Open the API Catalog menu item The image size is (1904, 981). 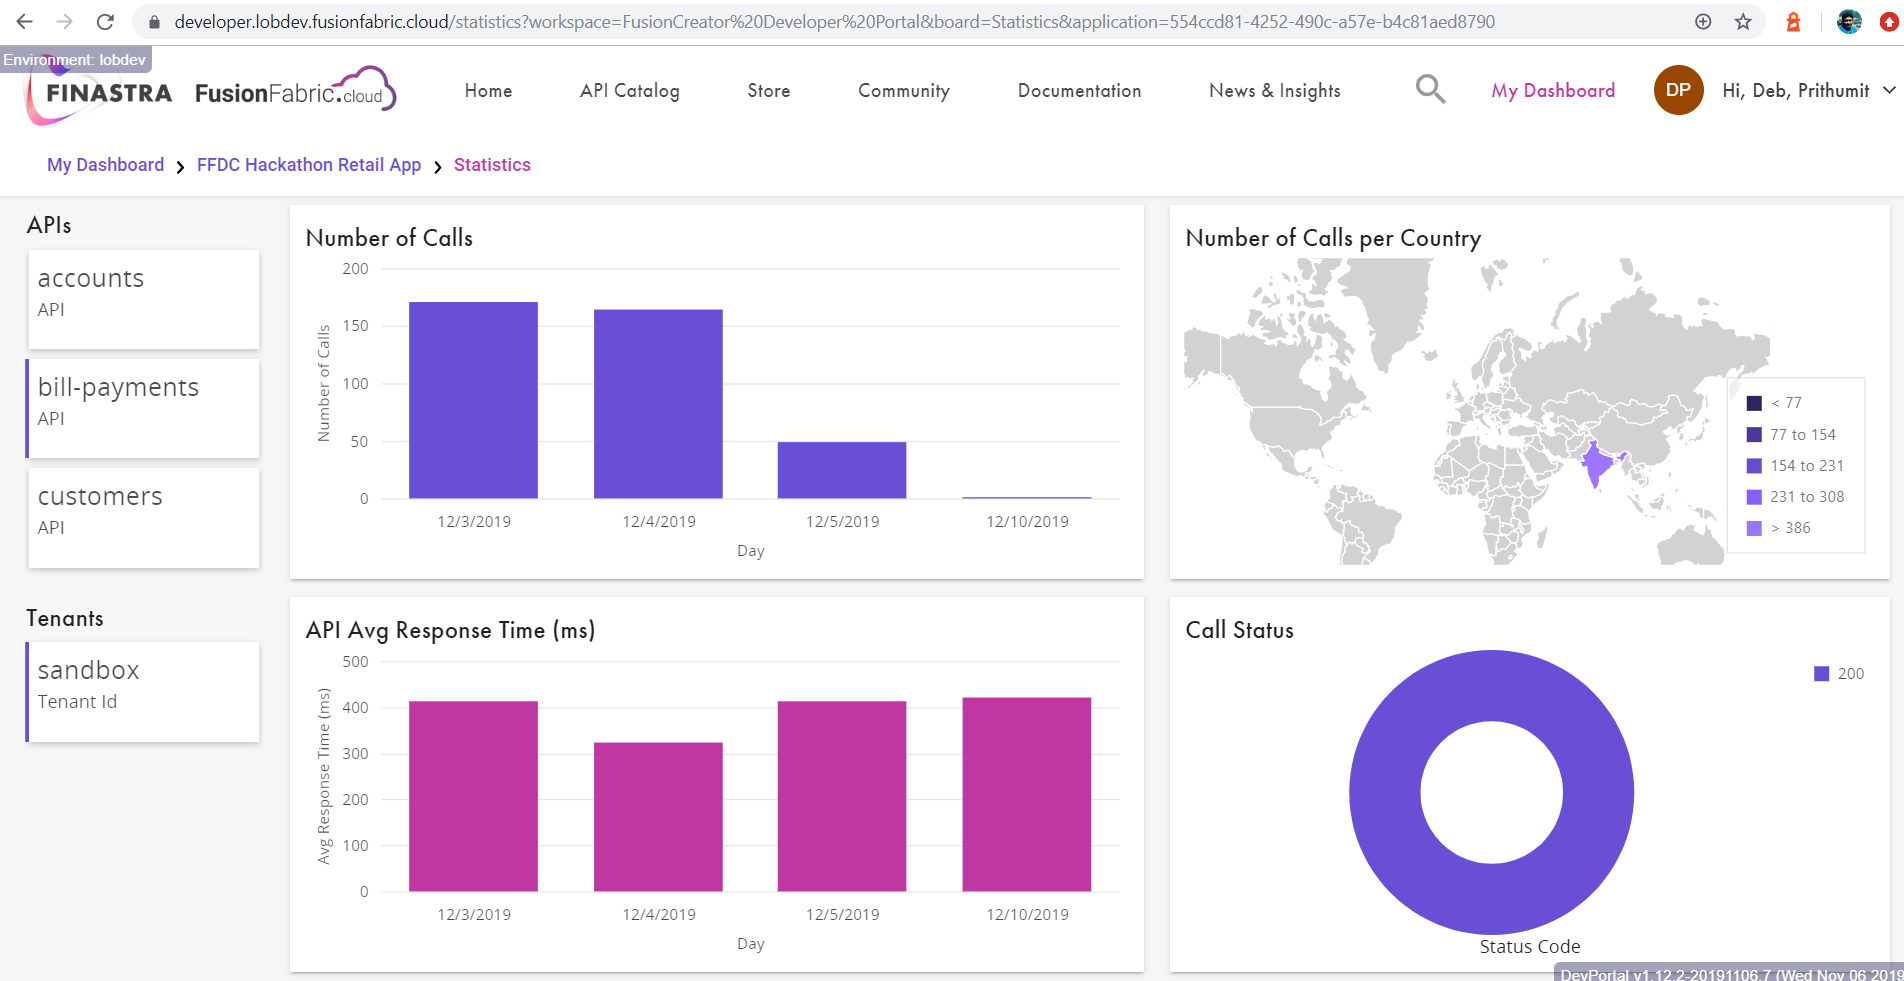pos(630,91)
